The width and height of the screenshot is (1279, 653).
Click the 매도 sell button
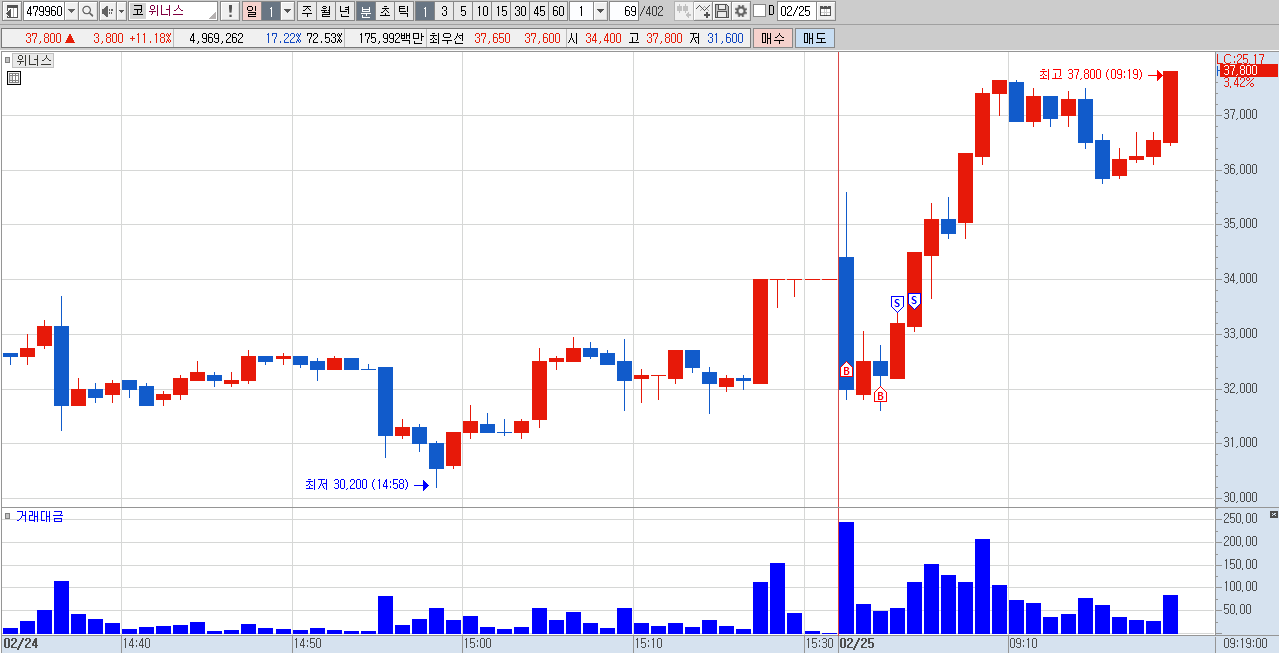[x=815, y=38]
